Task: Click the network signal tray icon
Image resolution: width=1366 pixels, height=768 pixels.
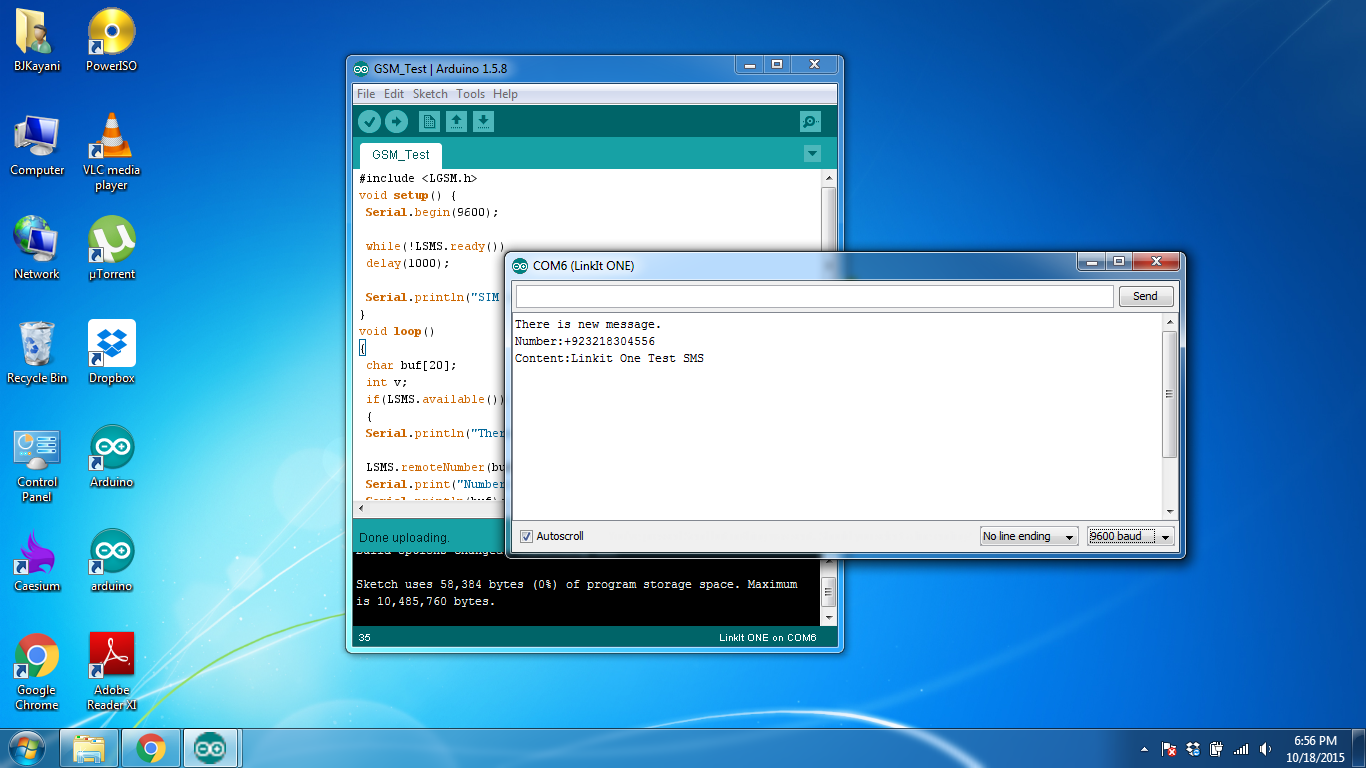Action: (x=1241, y=749)
